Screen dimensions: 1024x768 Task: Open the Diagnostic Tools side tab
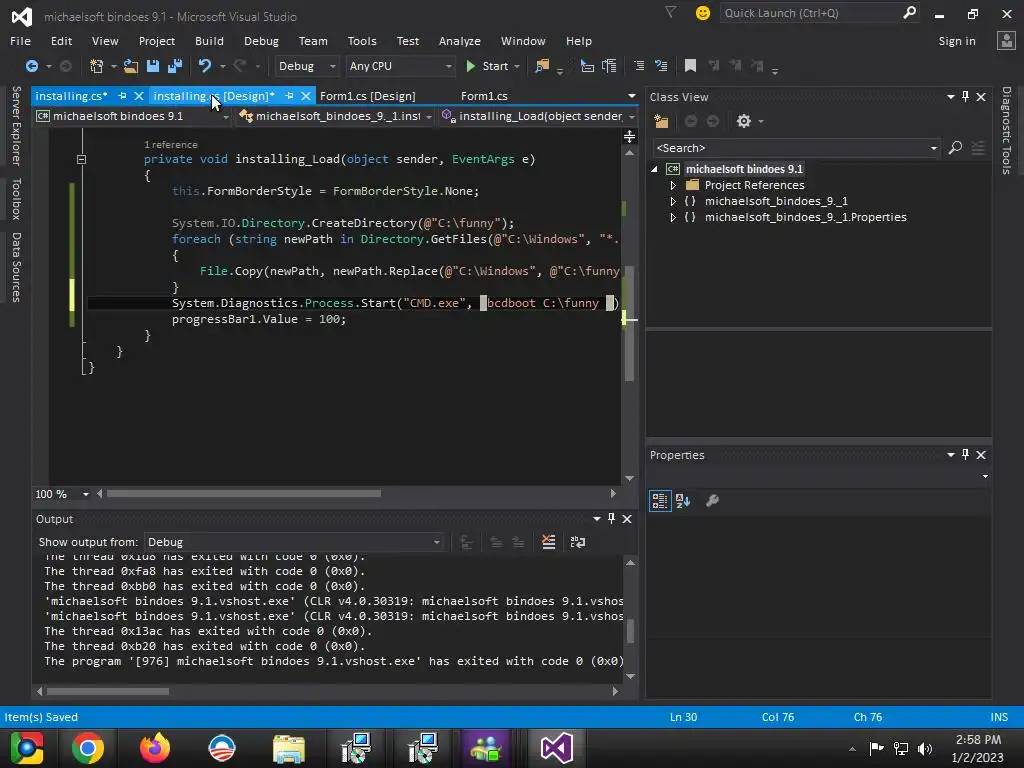click(1006, 130)
